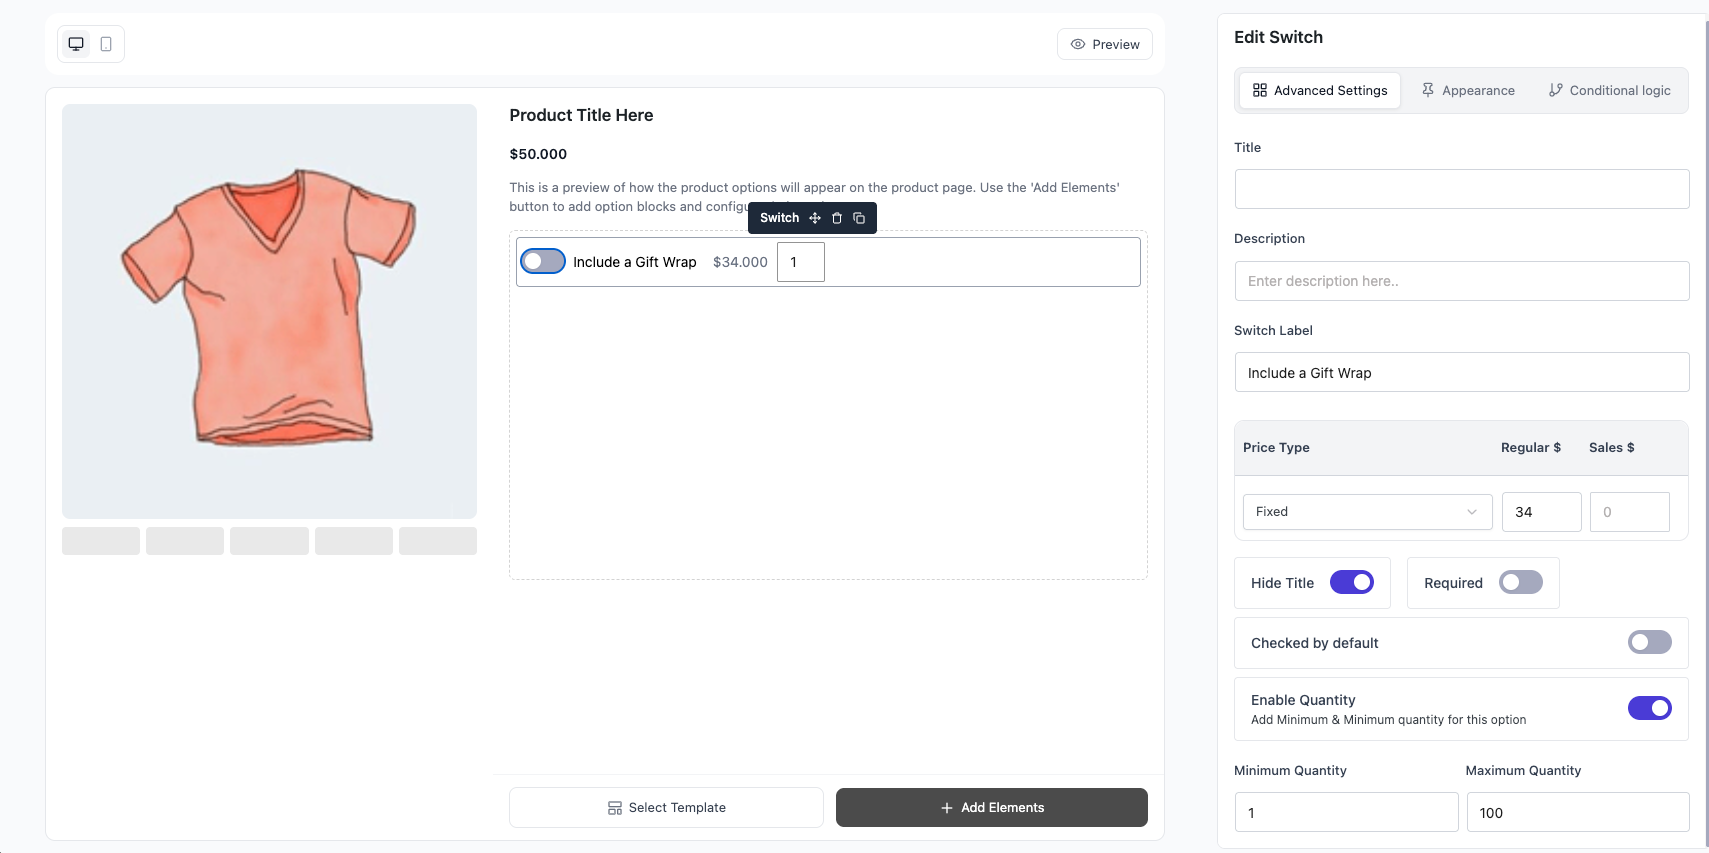Open the Conditional logic tab

pyautogui.click(x=1610, y=90)
